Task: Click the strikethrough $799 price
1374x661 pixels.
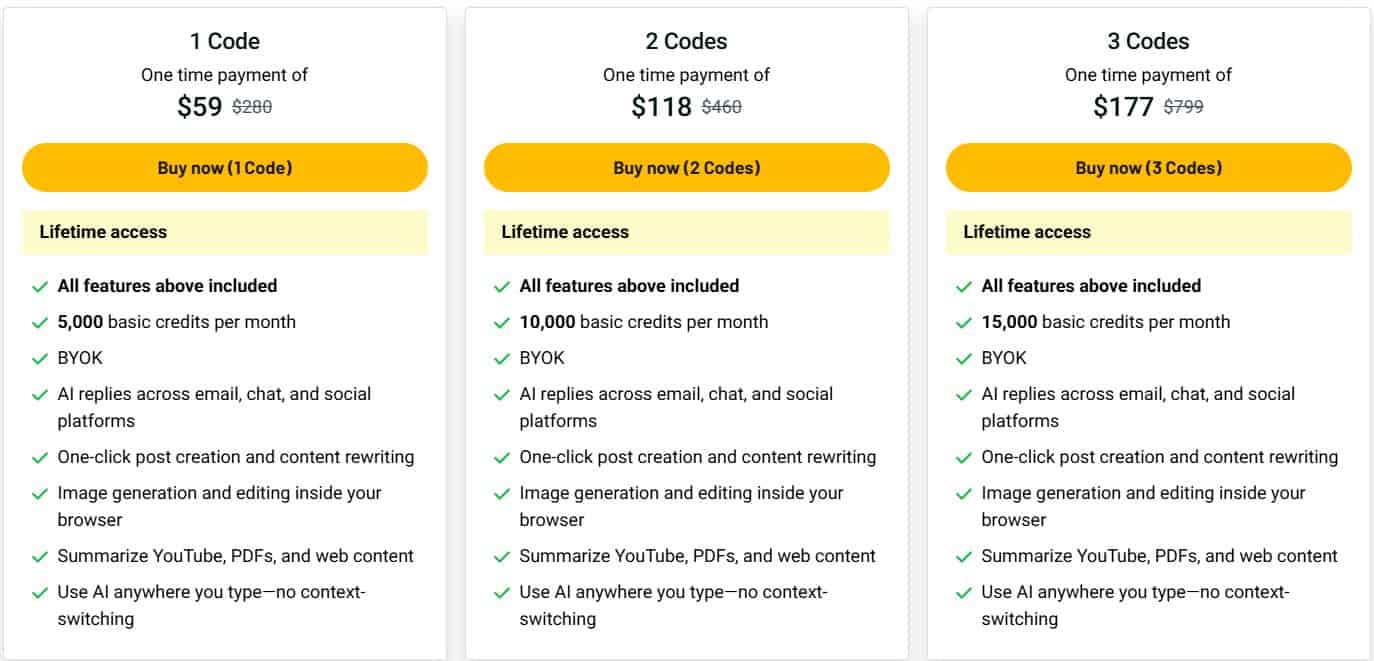Action: point(1183,105)
